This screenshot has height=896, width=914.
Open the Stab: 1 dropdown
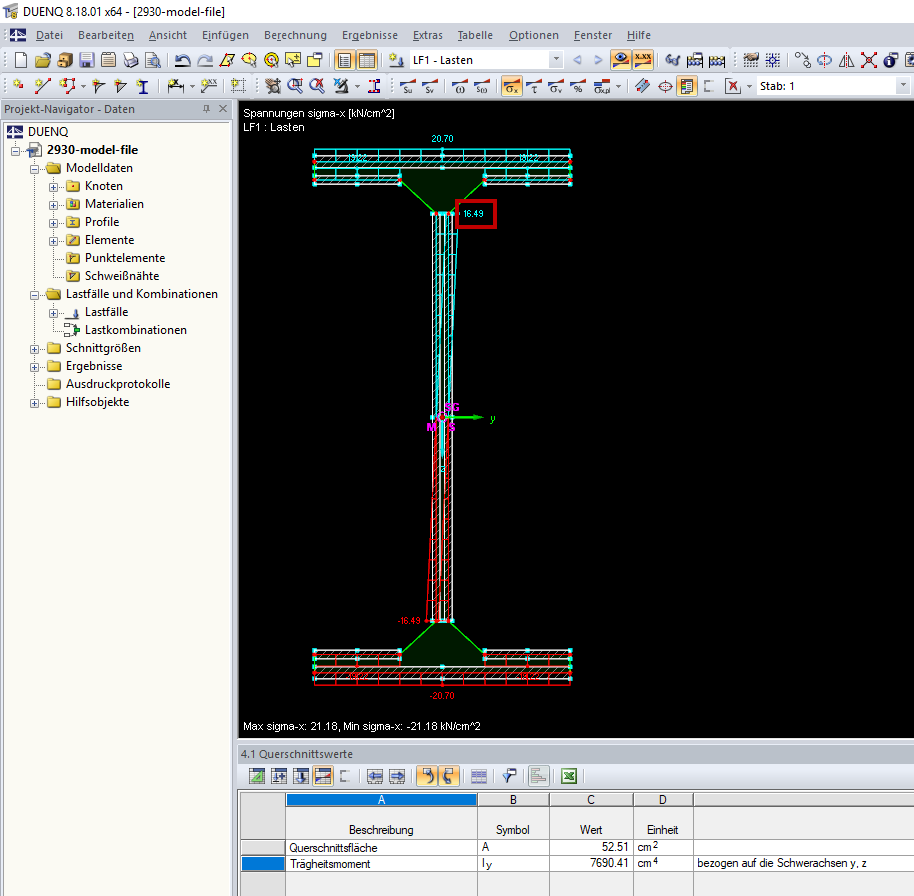(903, 86)
